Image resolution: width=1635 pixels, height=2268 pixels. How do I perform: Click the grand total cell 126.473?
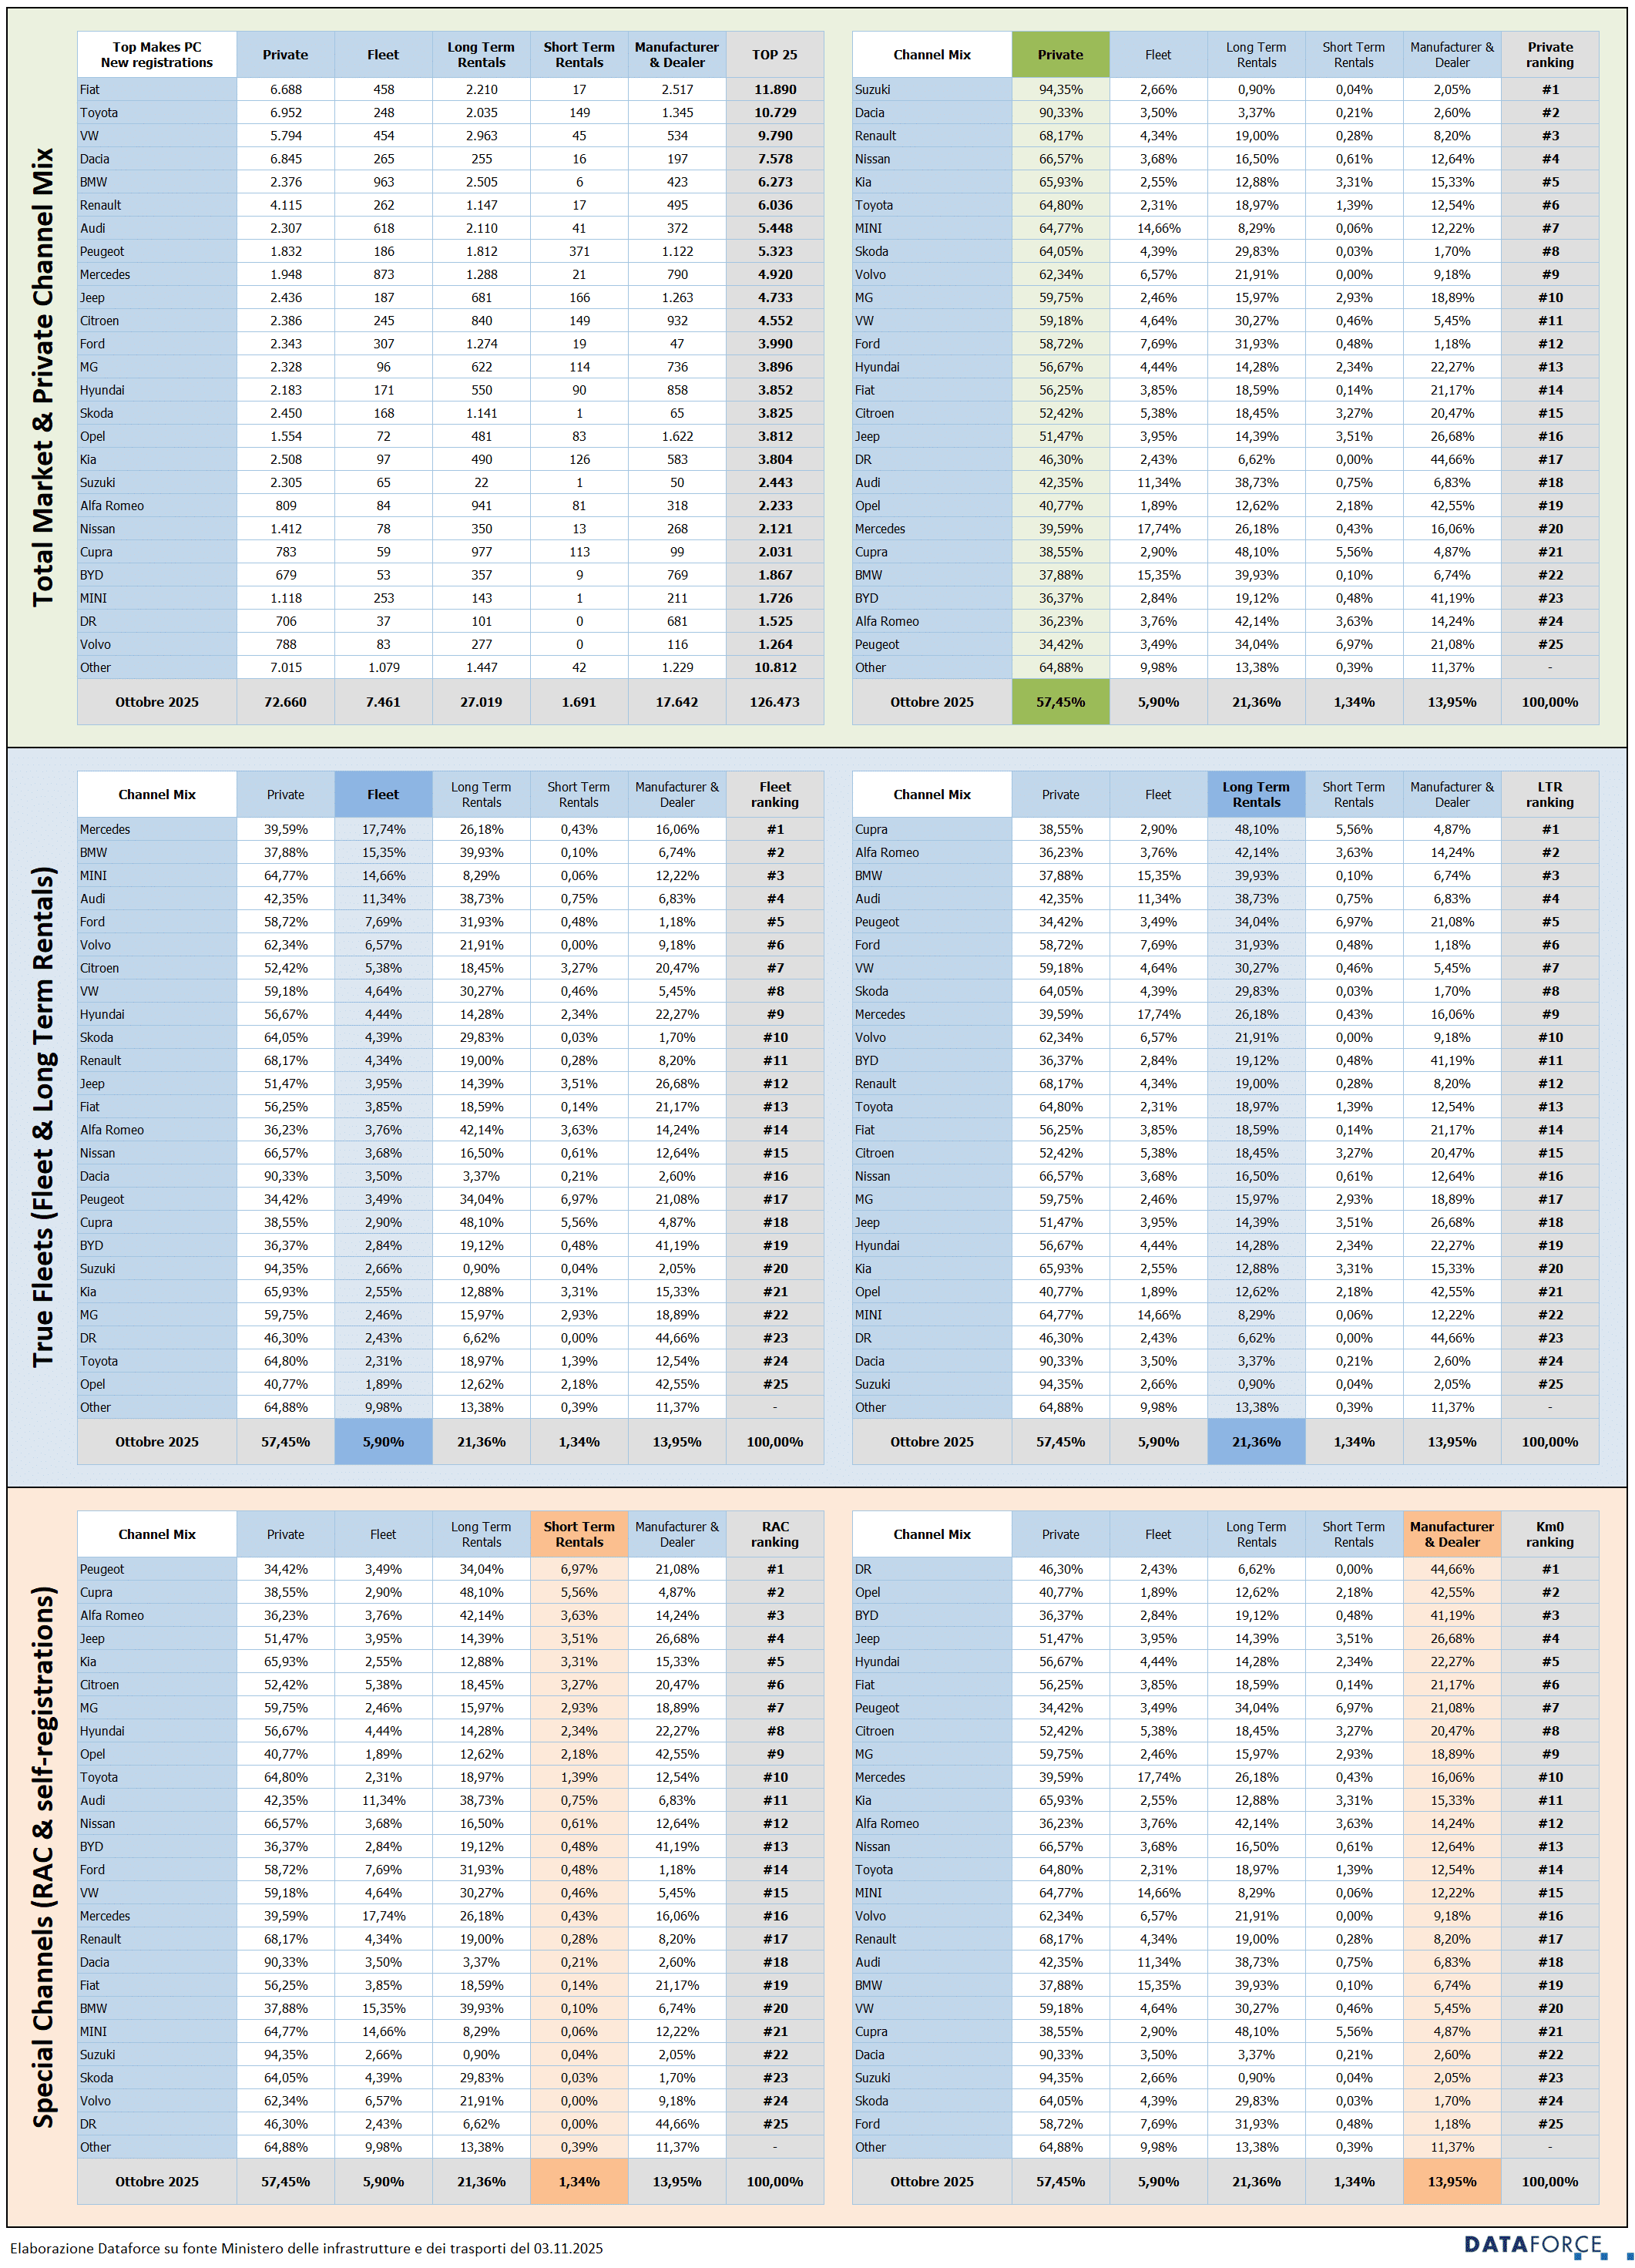click(775, 702)
